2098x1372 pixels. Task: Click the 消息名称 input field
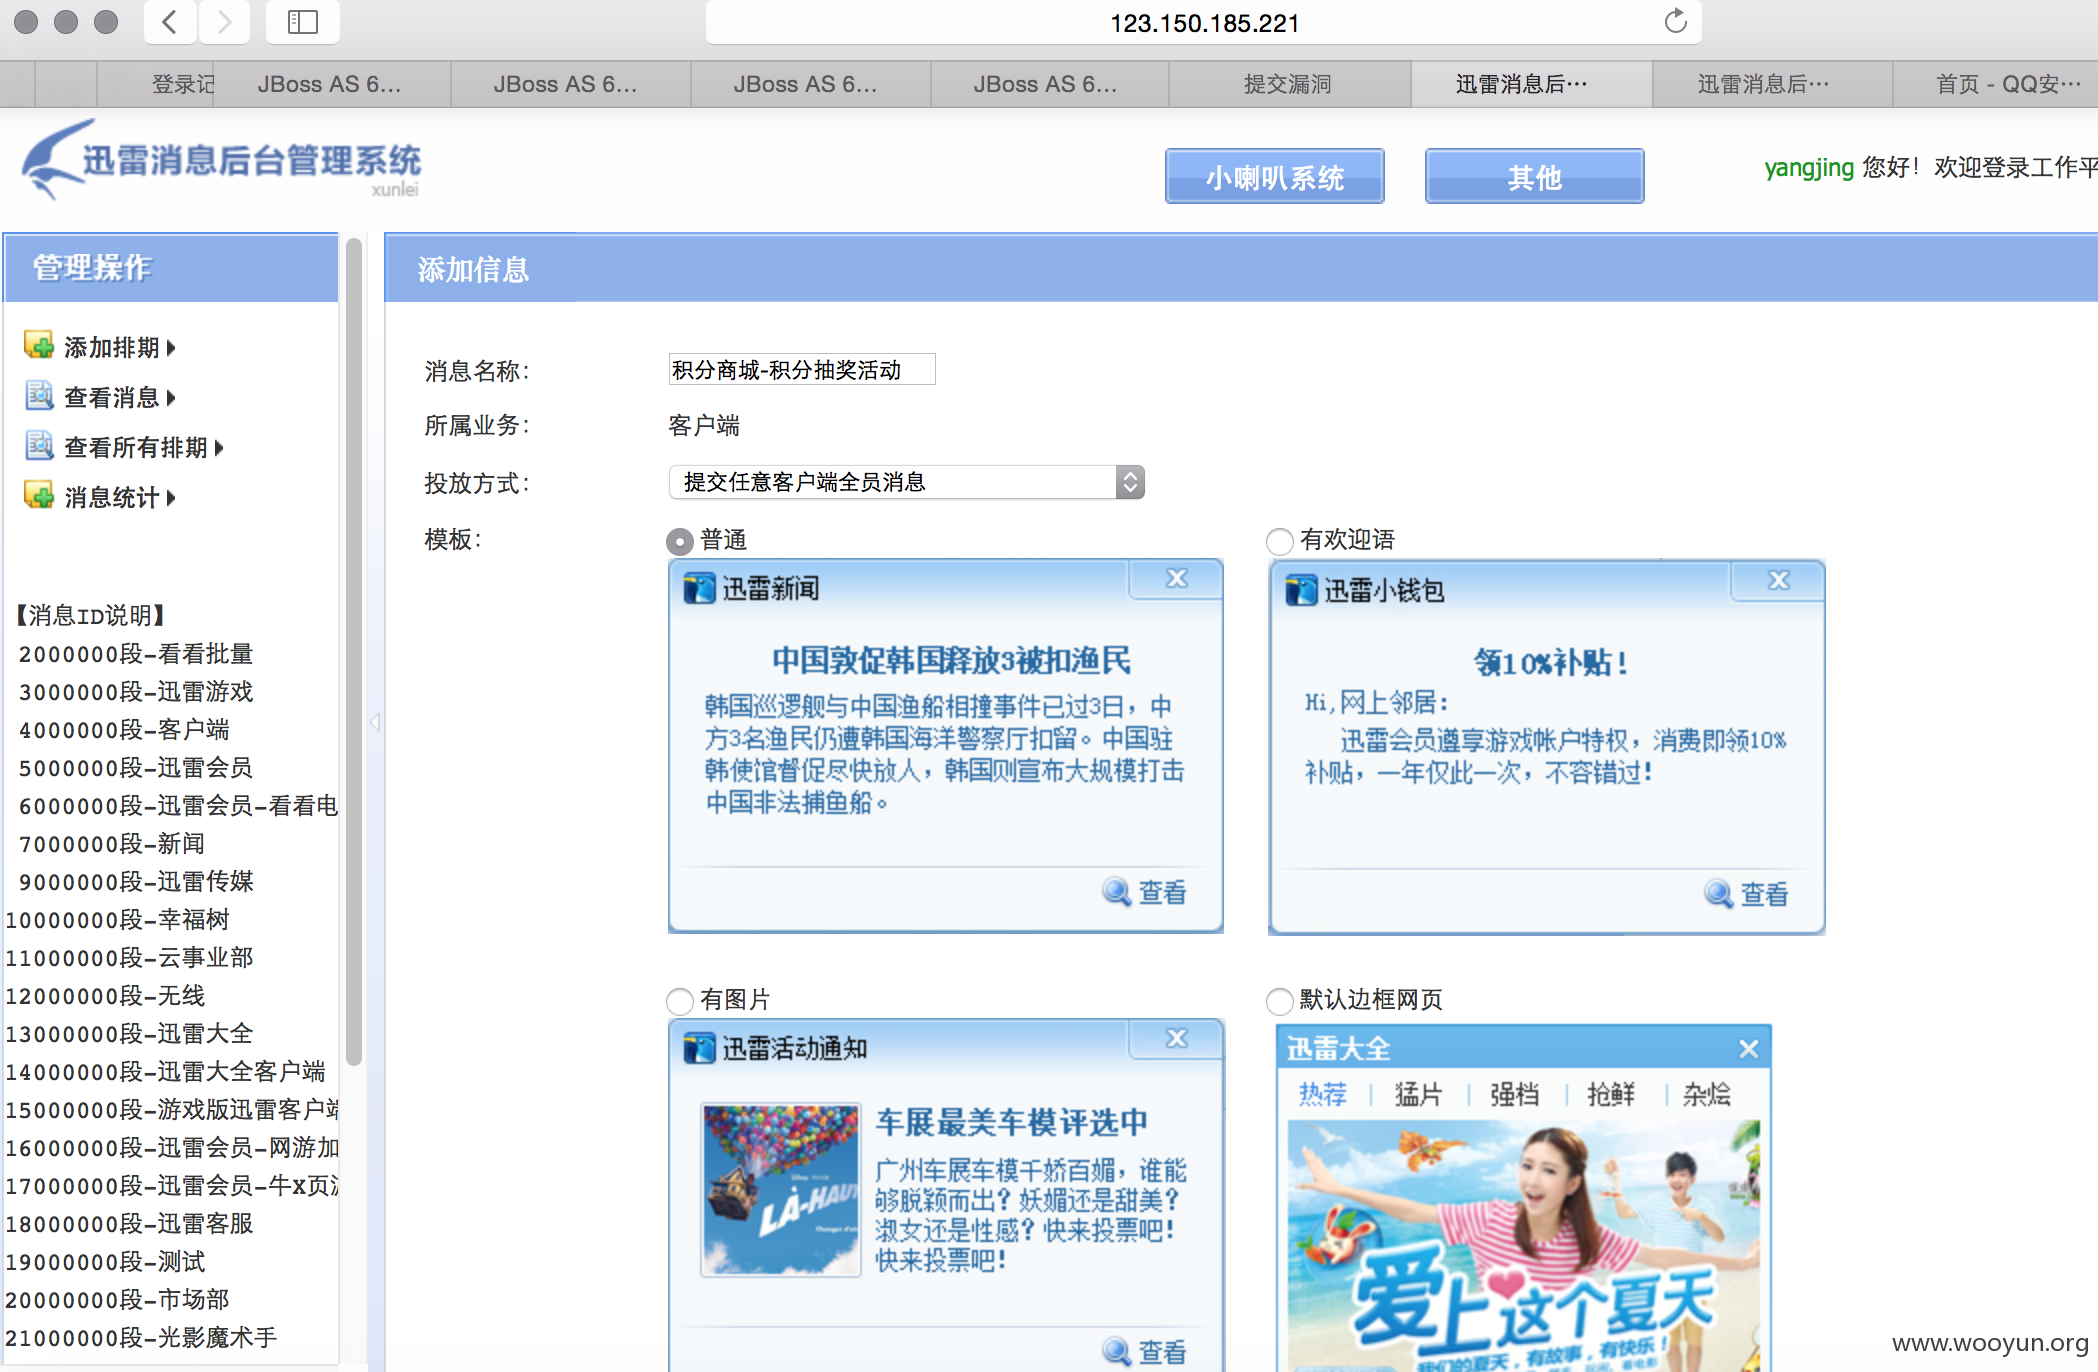pyautogui.click(x=802, y=370)
